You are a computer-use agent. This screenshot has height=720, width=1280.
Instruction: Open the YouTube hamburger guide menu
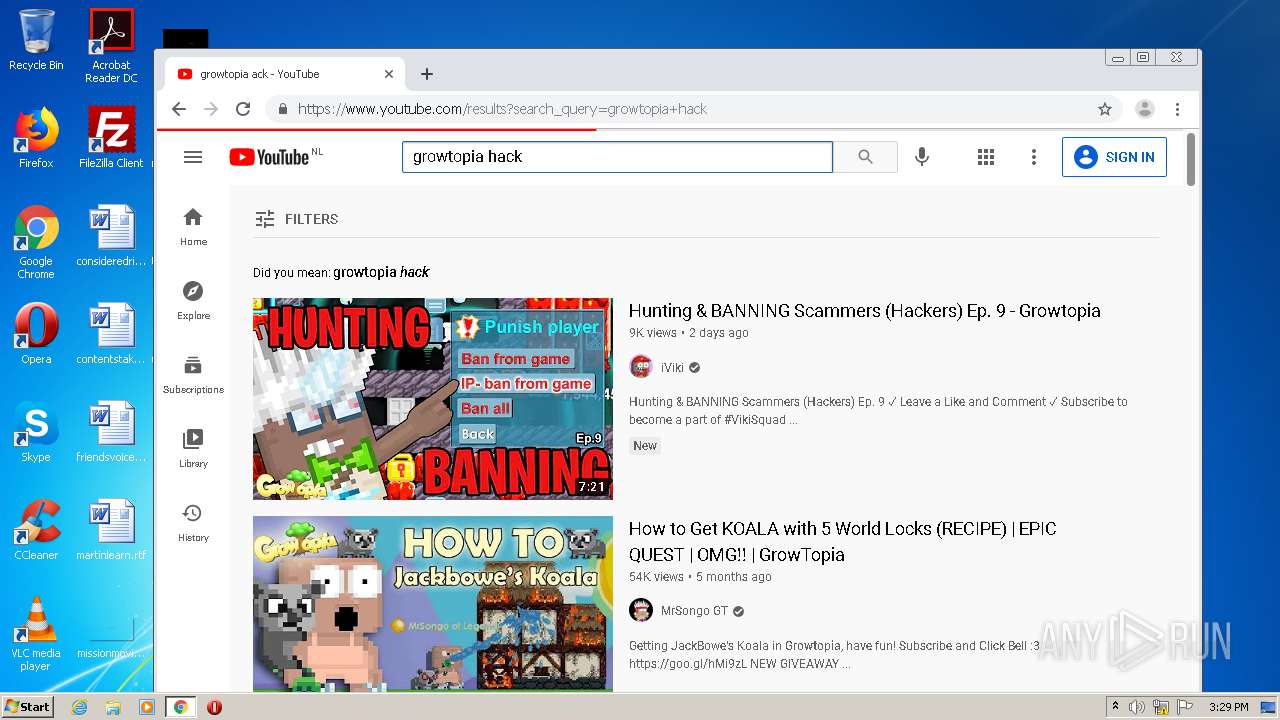point(193,157)
